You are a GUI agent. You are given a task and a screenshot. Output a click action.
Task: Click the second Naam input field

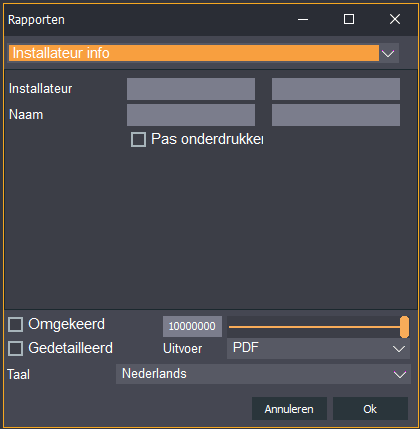pyautogui.click(x=336, y=115)
